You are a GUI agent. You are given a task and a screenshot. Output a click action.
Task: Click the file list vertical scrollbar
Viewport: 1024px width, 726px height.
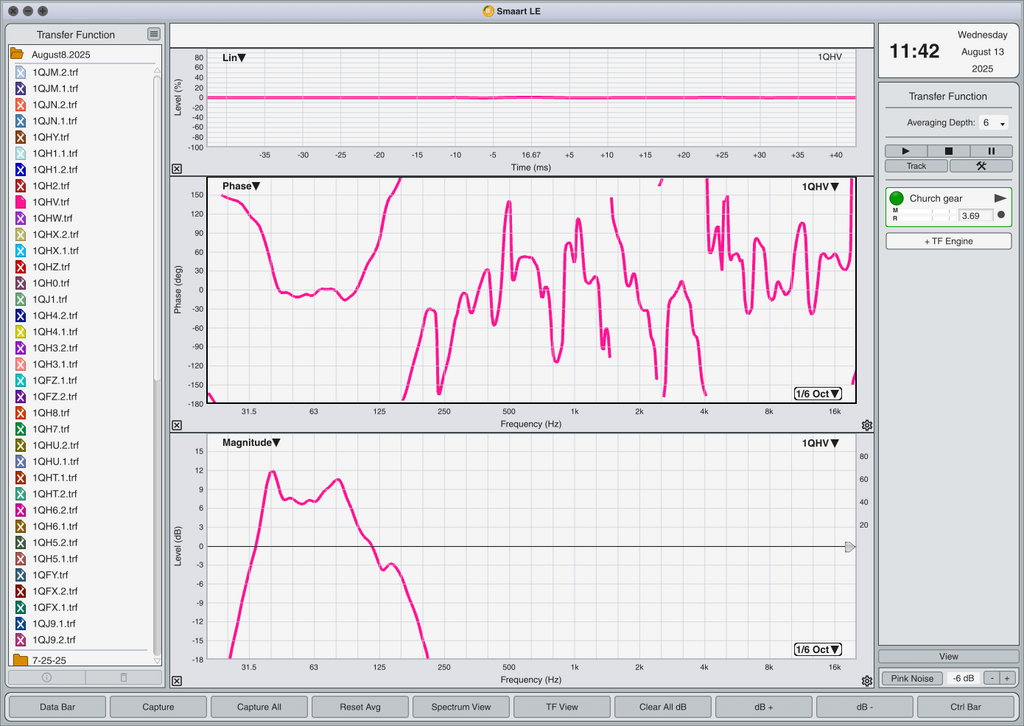[157, 229]
